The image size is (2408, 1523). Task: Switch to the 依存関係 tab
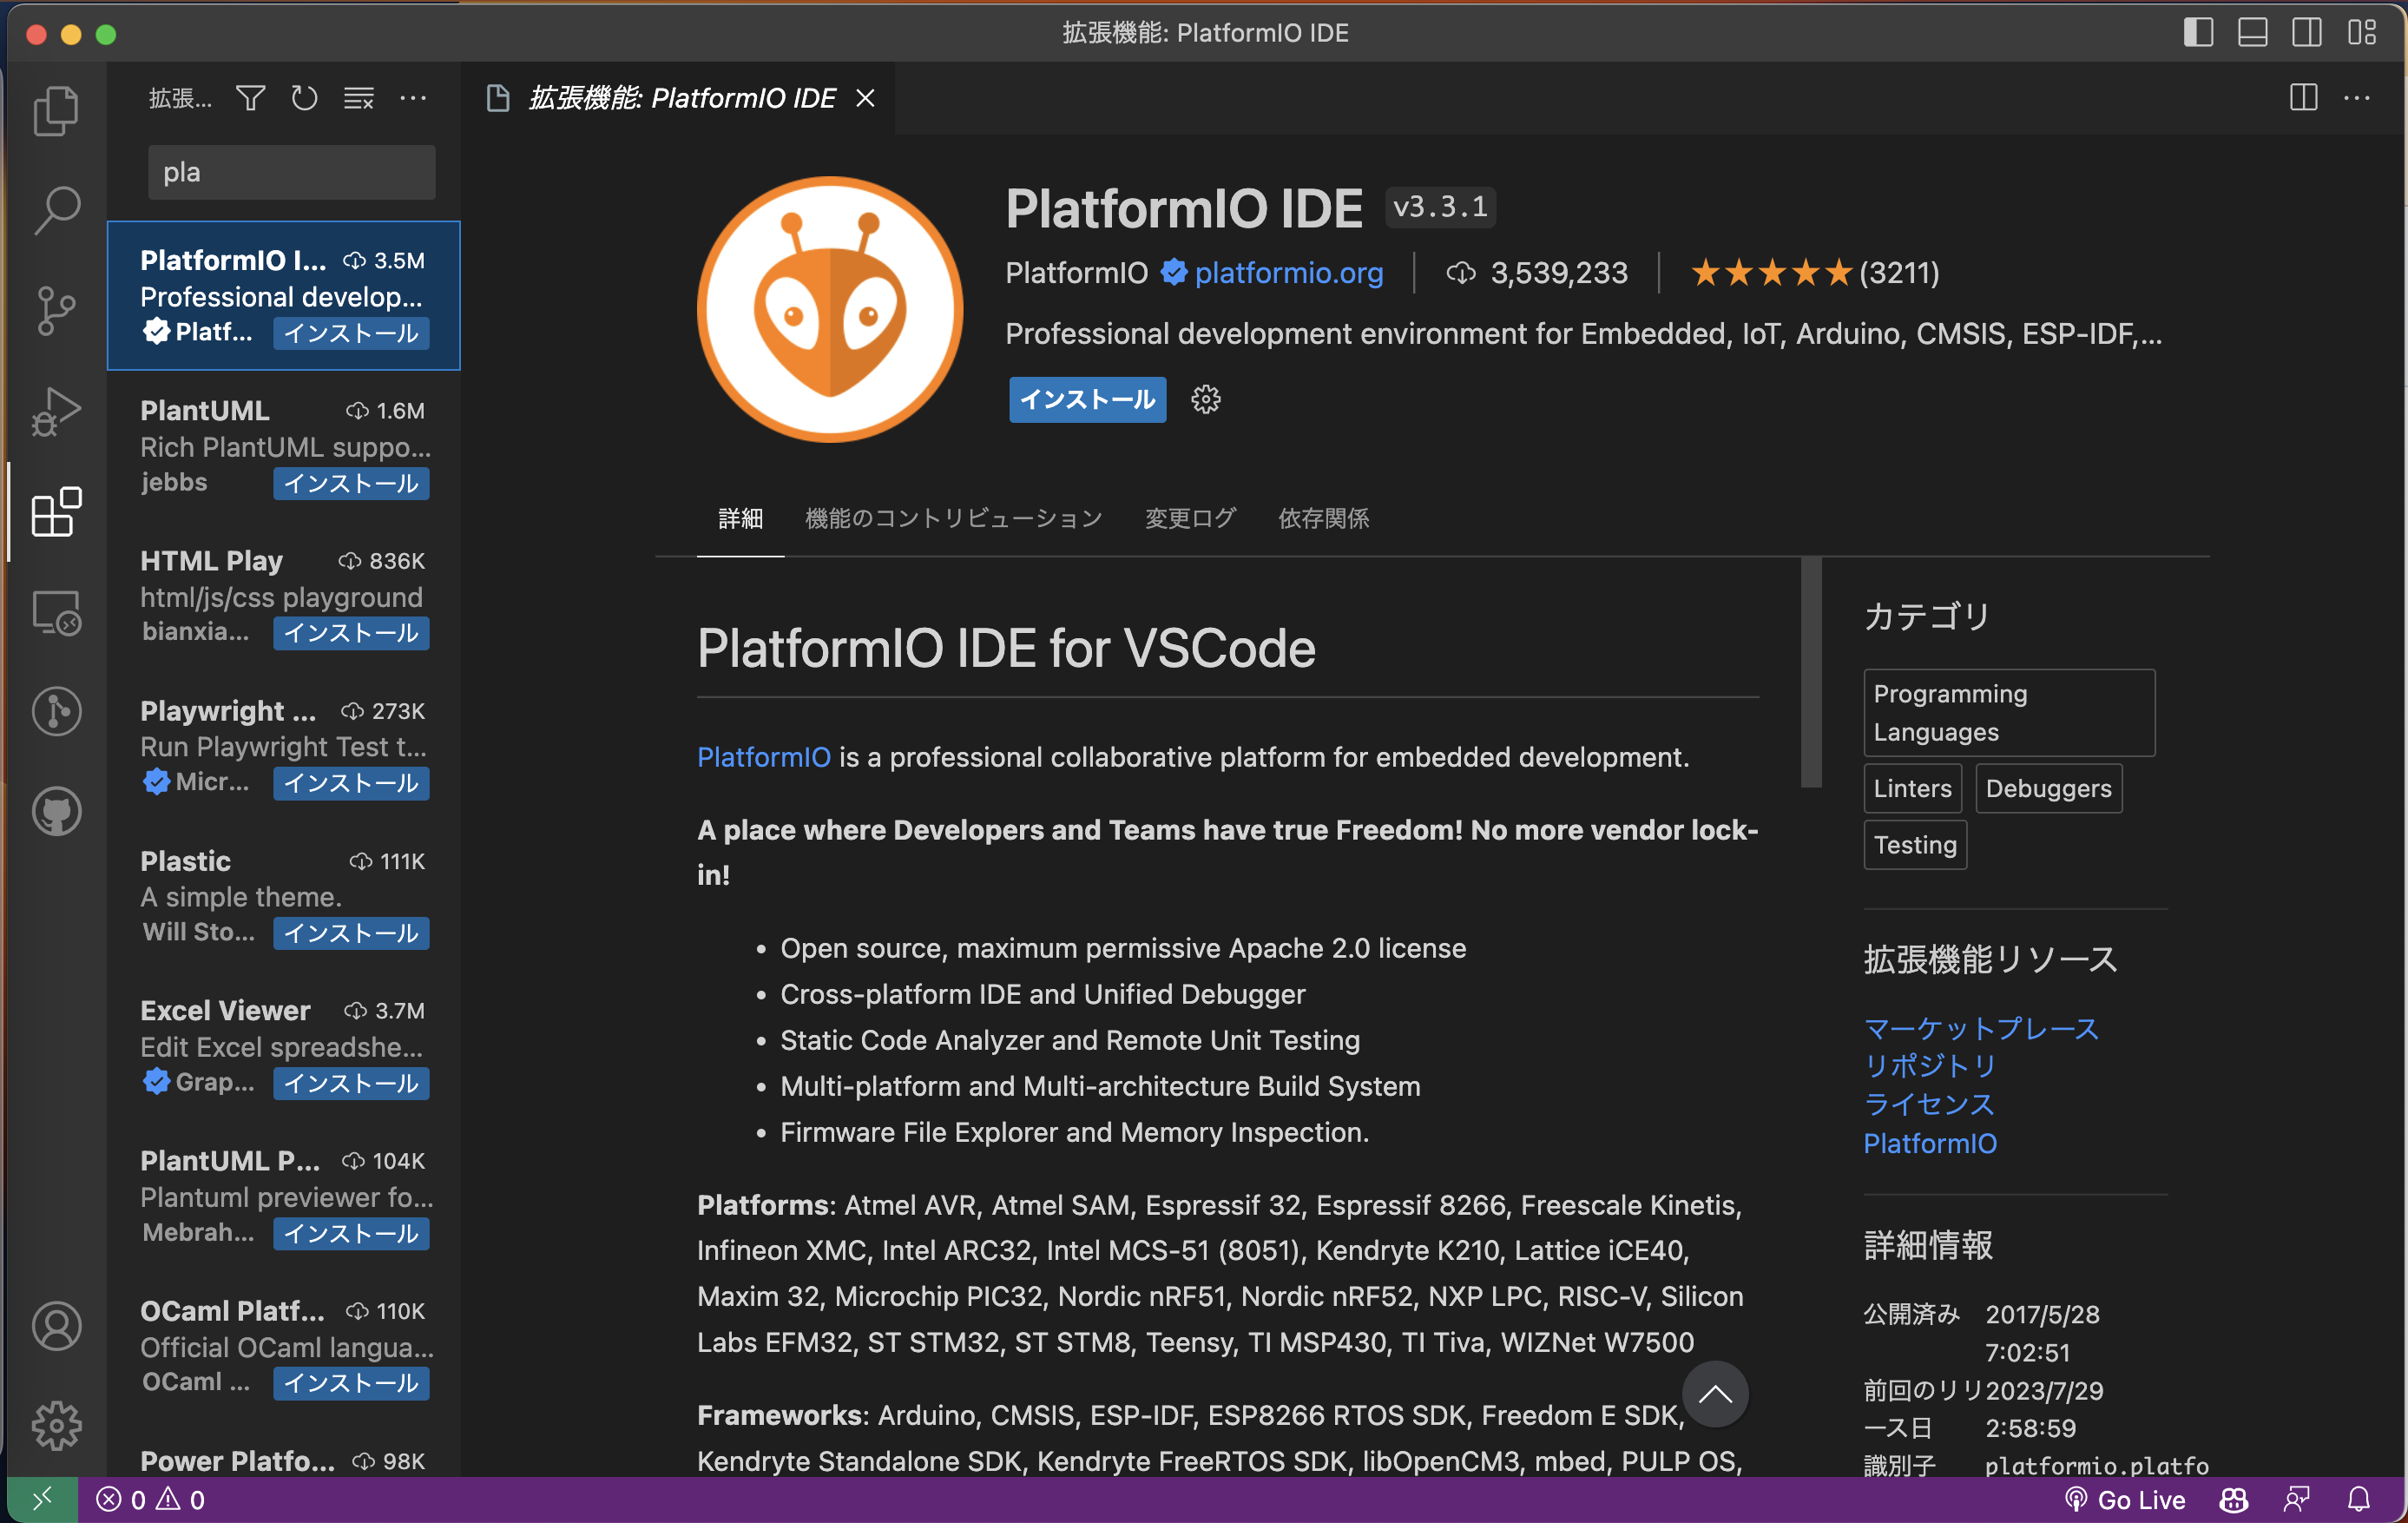1323,518
